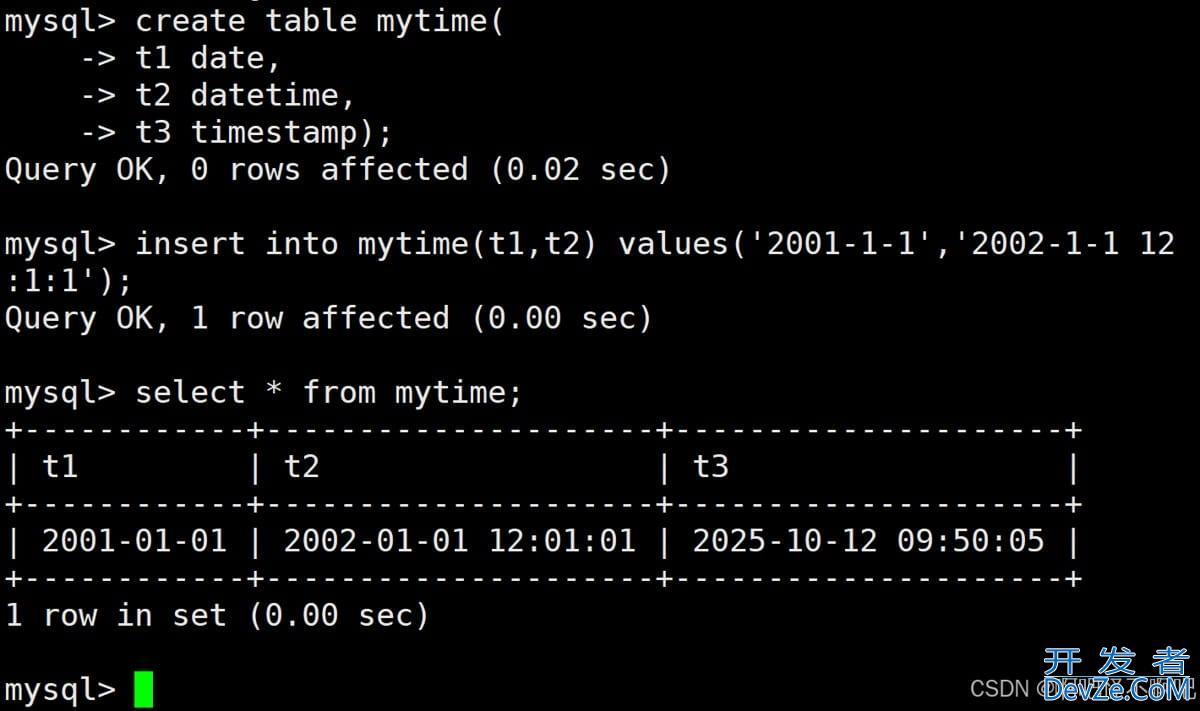The width and height of the screenshot is (1200, 711).
Task: Click the 'create table mytime(' command text
Action: (319, 21)
